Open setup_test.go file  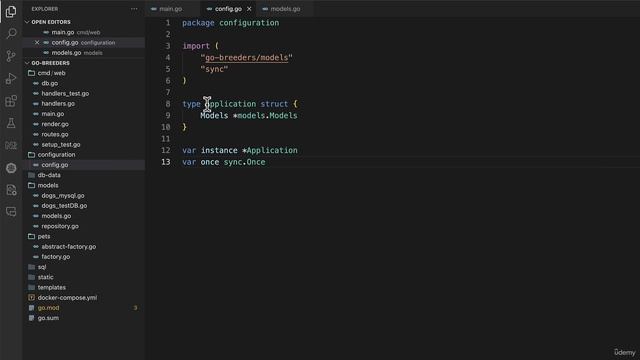(x=60, y=144)
